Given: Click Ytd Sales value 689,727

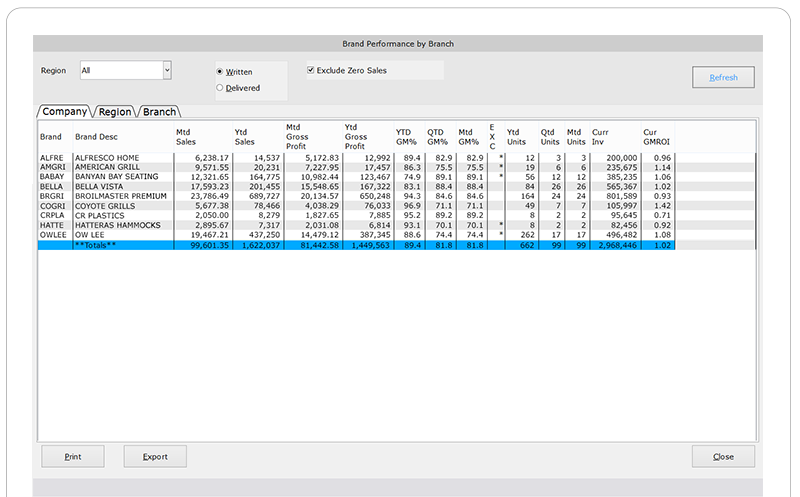Looking at the screenshot, I should tap(265, 196).
